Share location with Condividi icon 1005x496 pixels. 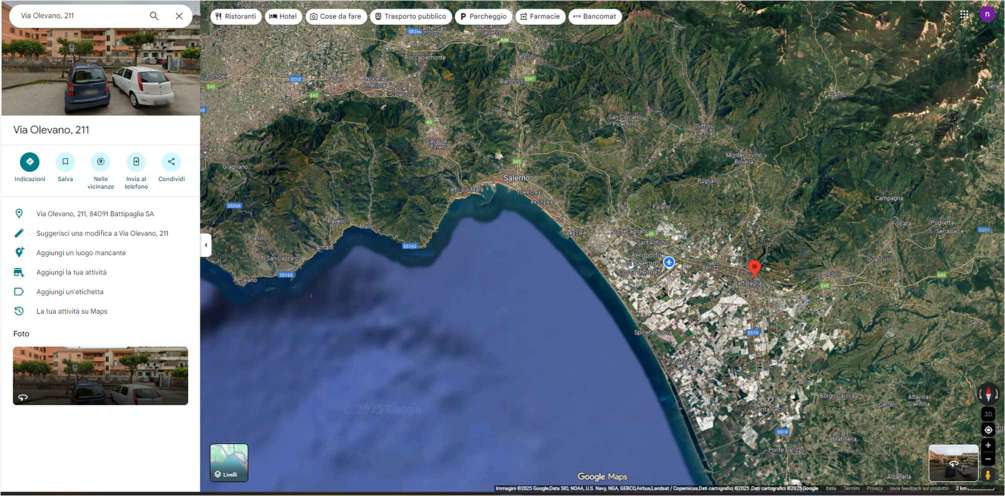pyautogui.click(x=171, y=162)
